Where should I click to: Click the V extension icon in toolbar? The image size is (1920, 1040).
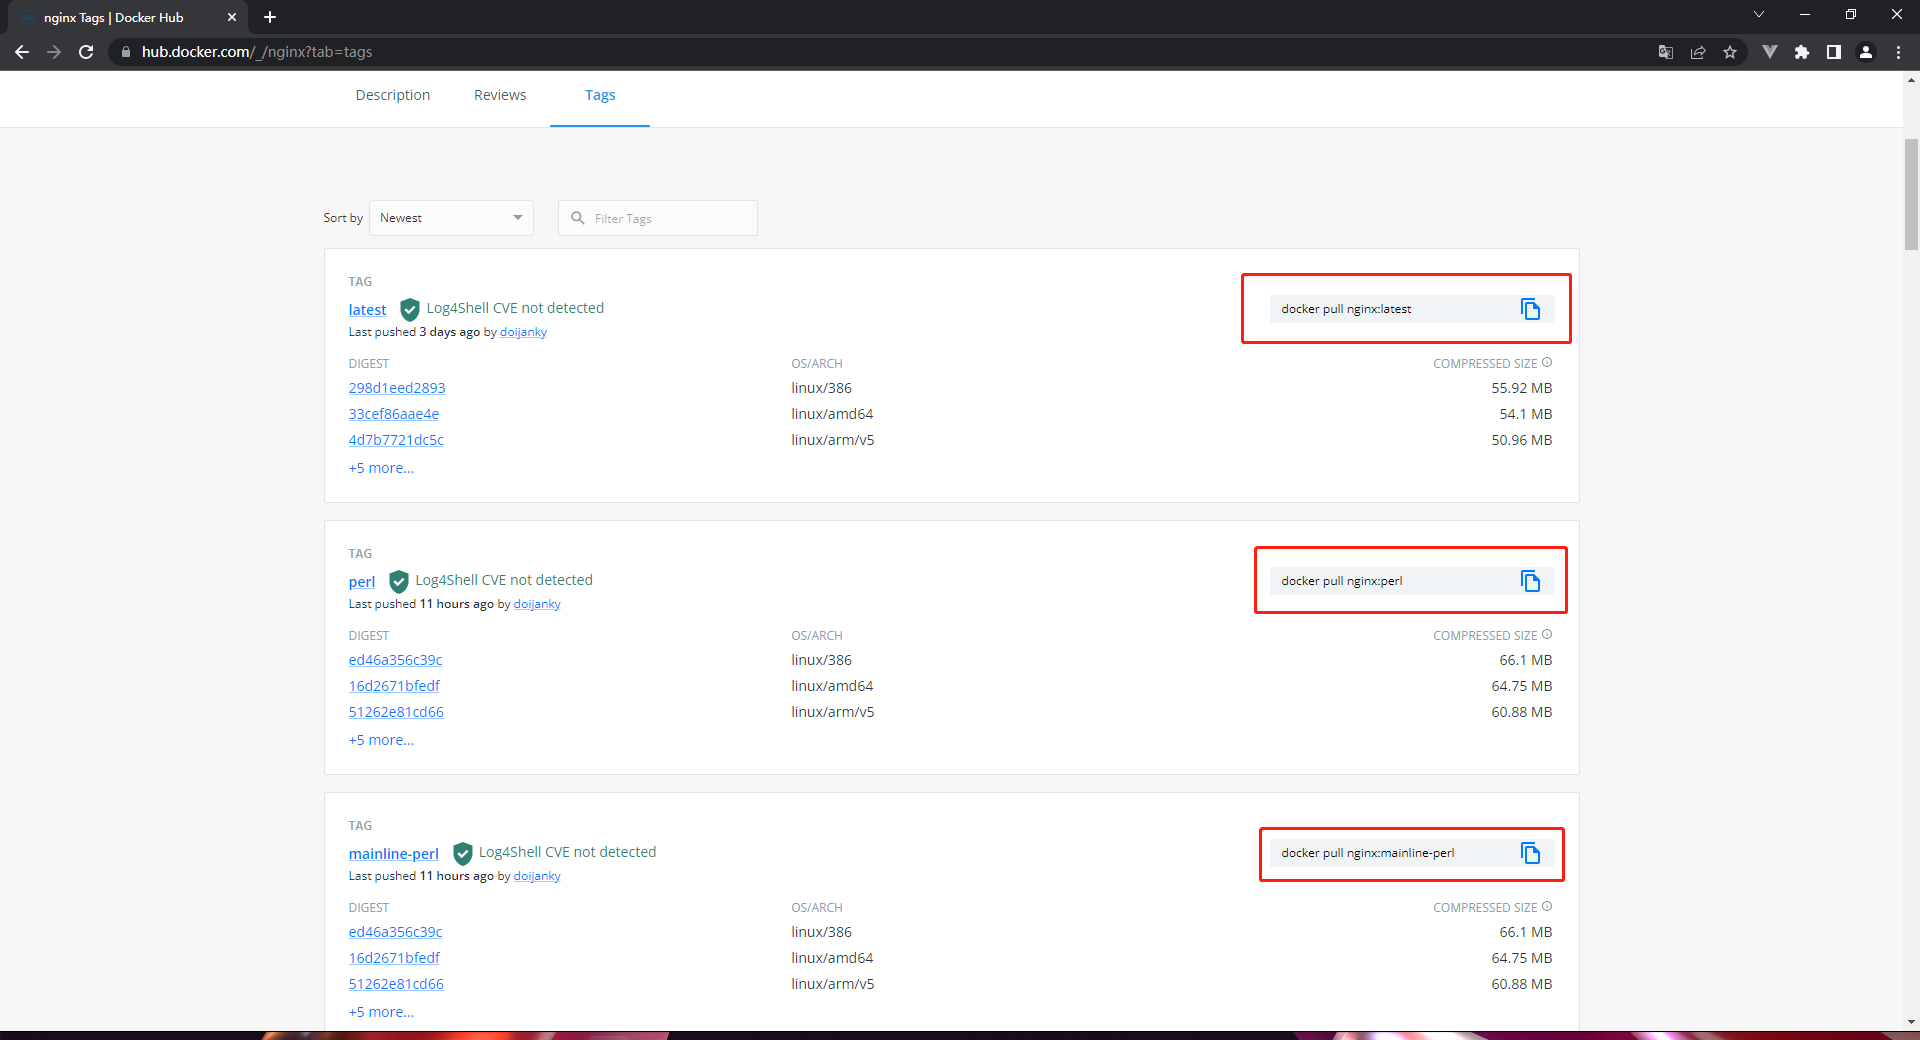point(1769,52)
